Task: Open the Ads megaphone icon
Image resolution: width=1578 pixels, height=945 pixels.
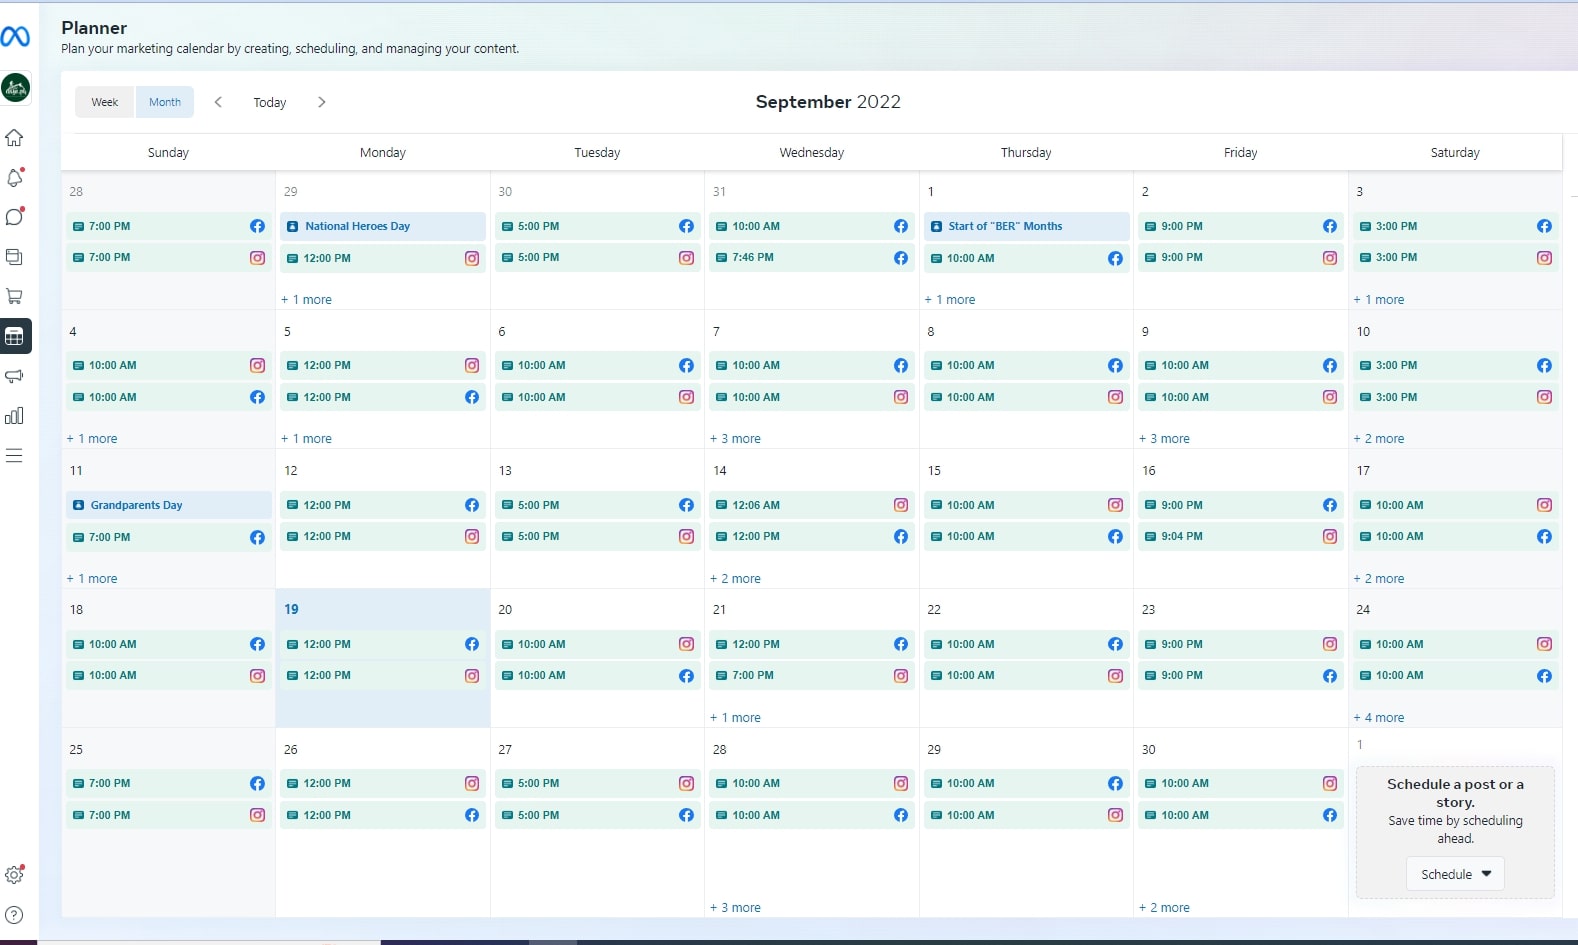Action: 14,376
